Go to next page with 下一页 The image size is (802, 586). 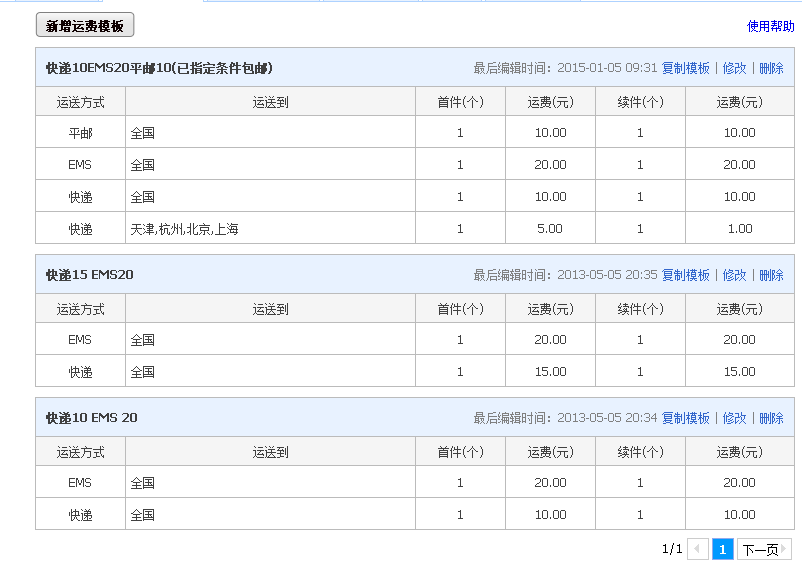click(x=764, y=549)
